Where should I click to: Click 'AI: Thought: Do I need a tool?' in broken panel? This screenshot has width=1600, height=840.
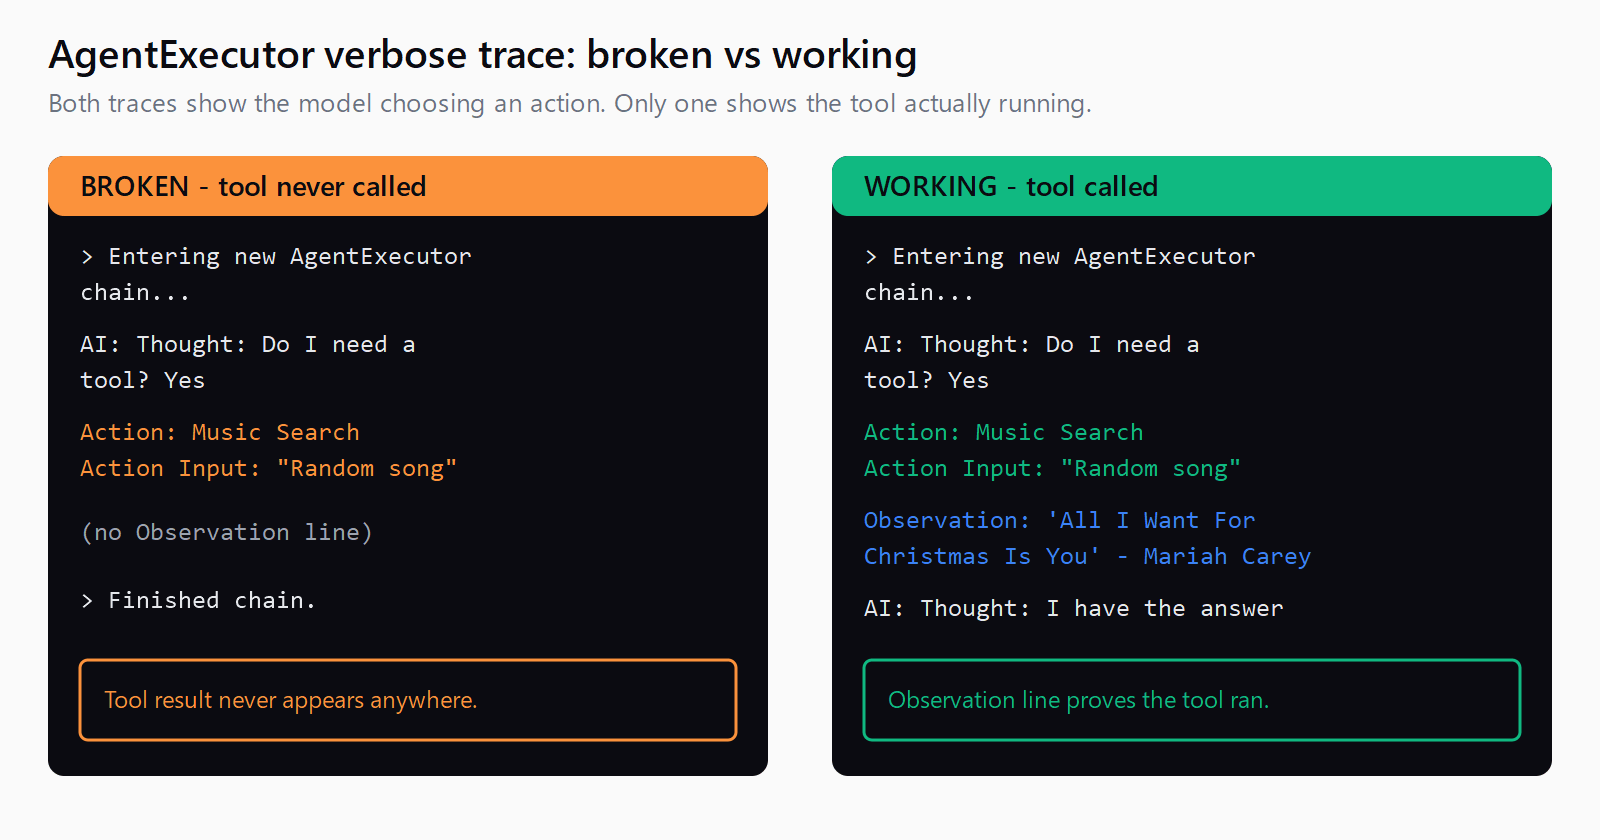[x=248, y=362]
